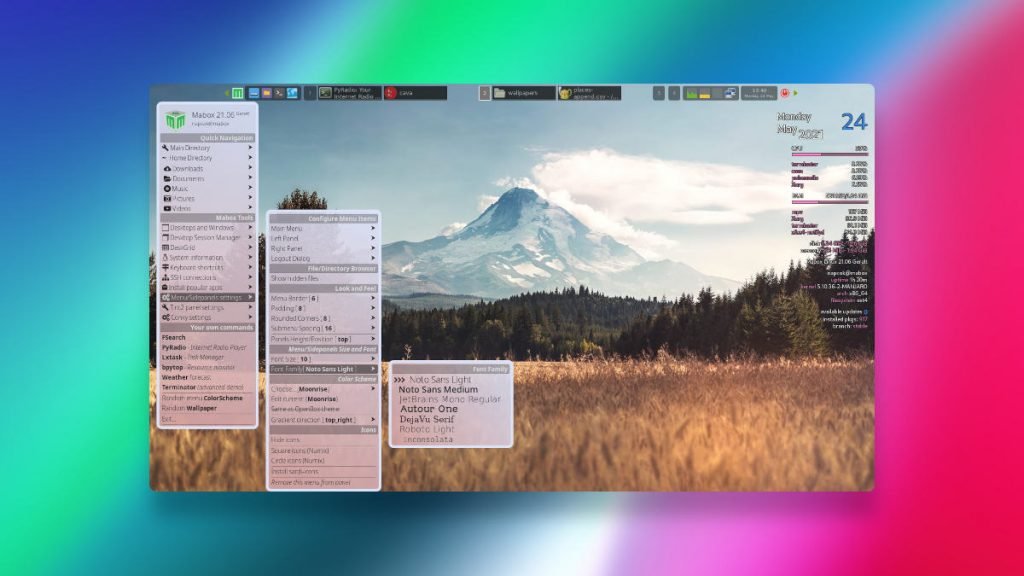Select Noto Sans Medium in Font Family list
1024x576 pixels.
click(x=438, y=391)
